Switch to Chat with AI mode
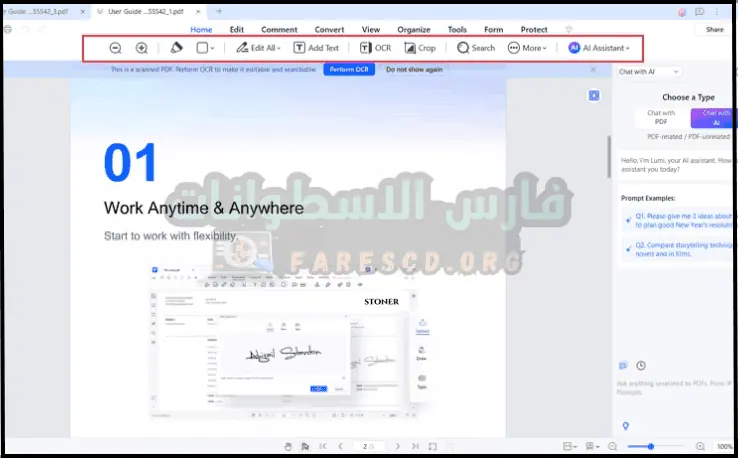This screenshot has width=738, height=458. [710, 118]
